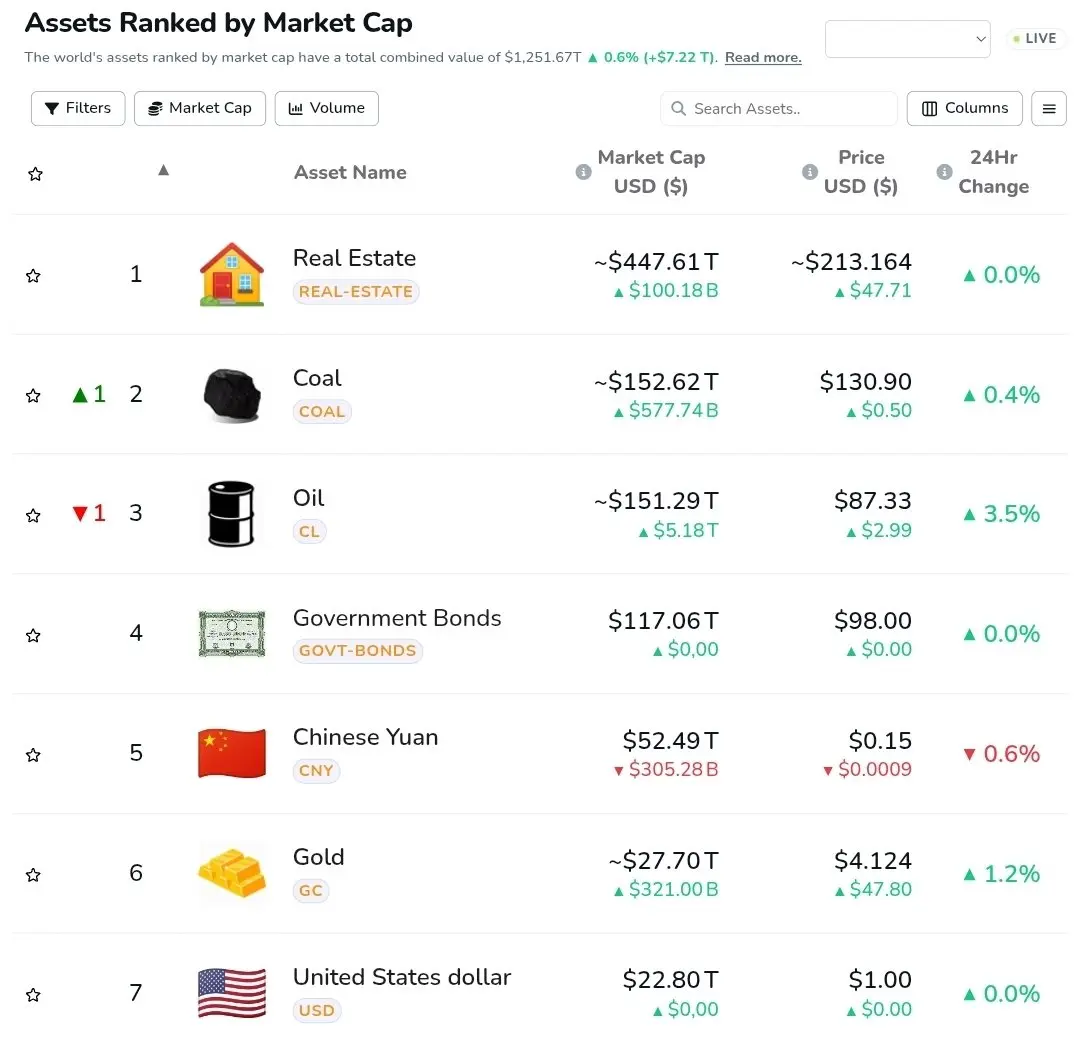Open the Columns selector

pyautogui.click(x=964, y=108)
